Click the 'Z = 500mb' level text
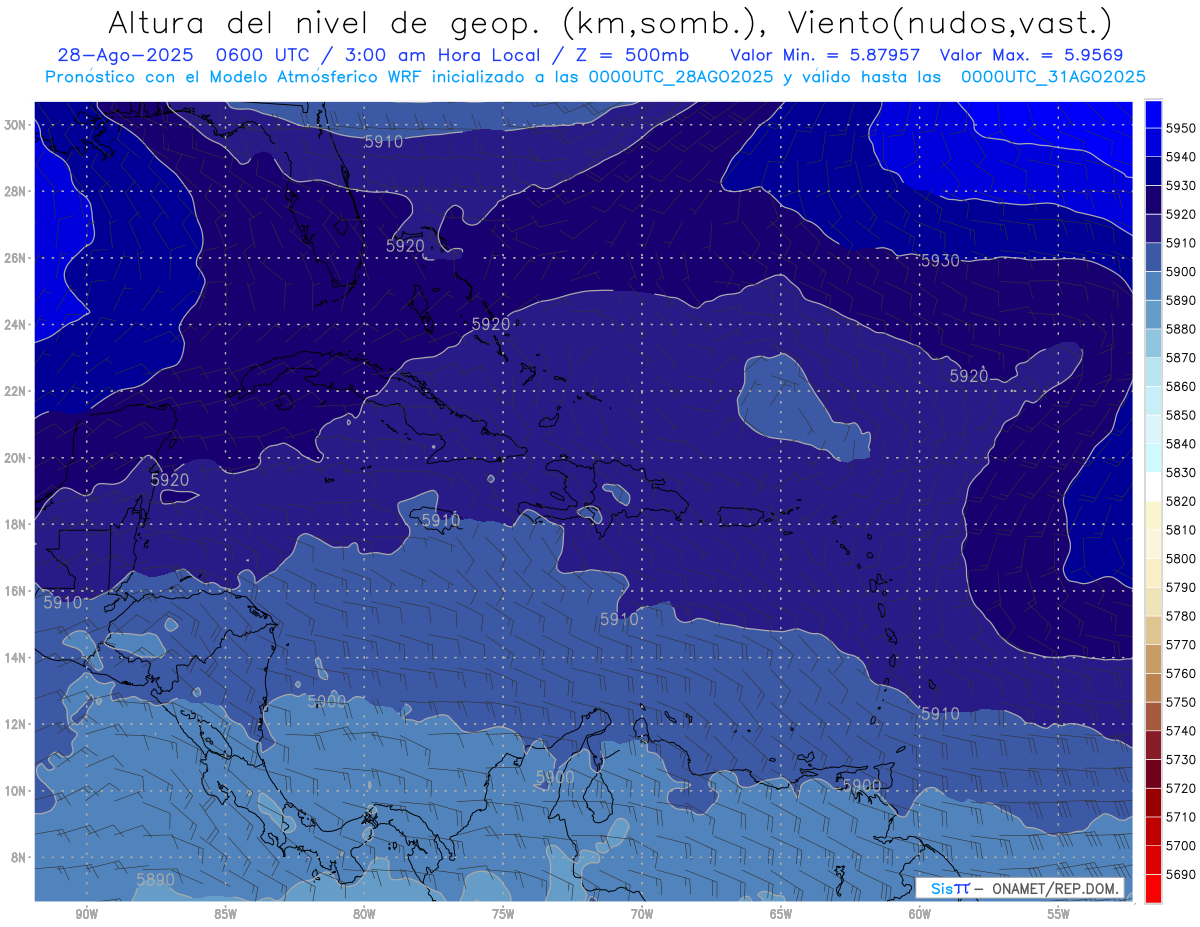The height and width of the screenshot is (927, 1200). (x=628, y=55)
